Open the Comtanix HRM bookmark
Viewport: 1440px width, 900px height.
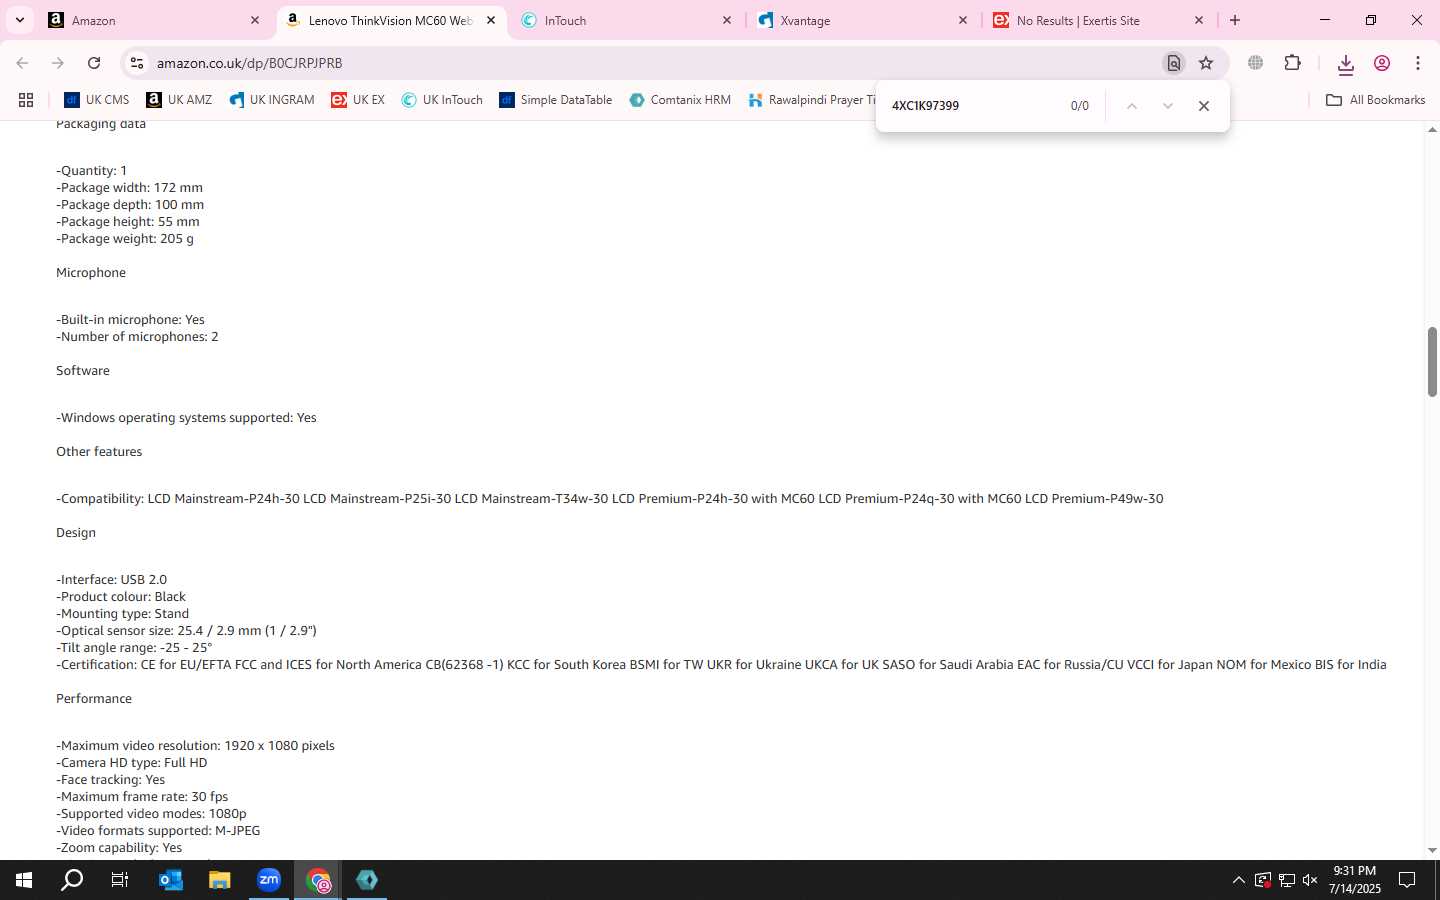680,100
